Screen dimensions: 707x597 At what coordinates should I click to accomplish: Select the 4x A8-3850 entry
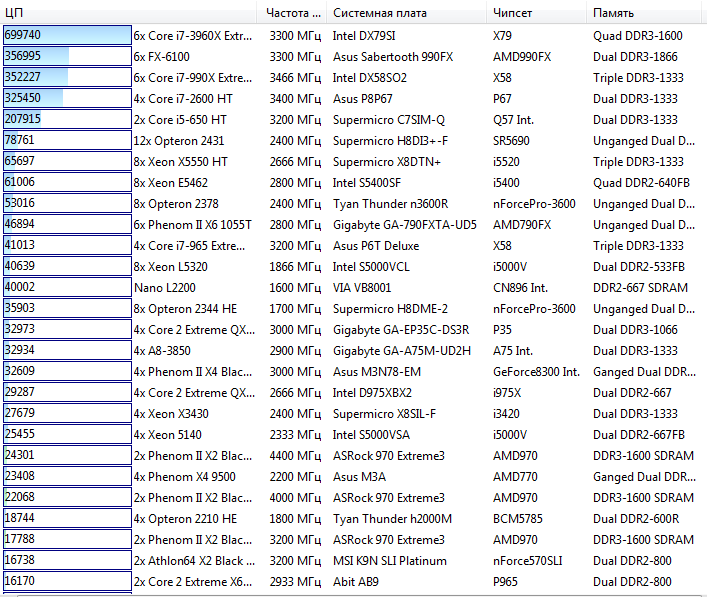coord(162,350)
